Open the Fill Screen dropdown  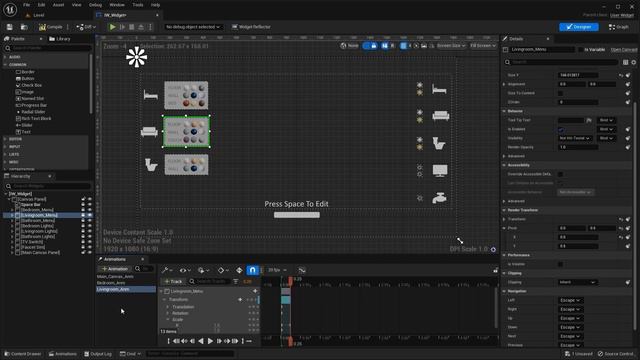(x=483, y=46)
